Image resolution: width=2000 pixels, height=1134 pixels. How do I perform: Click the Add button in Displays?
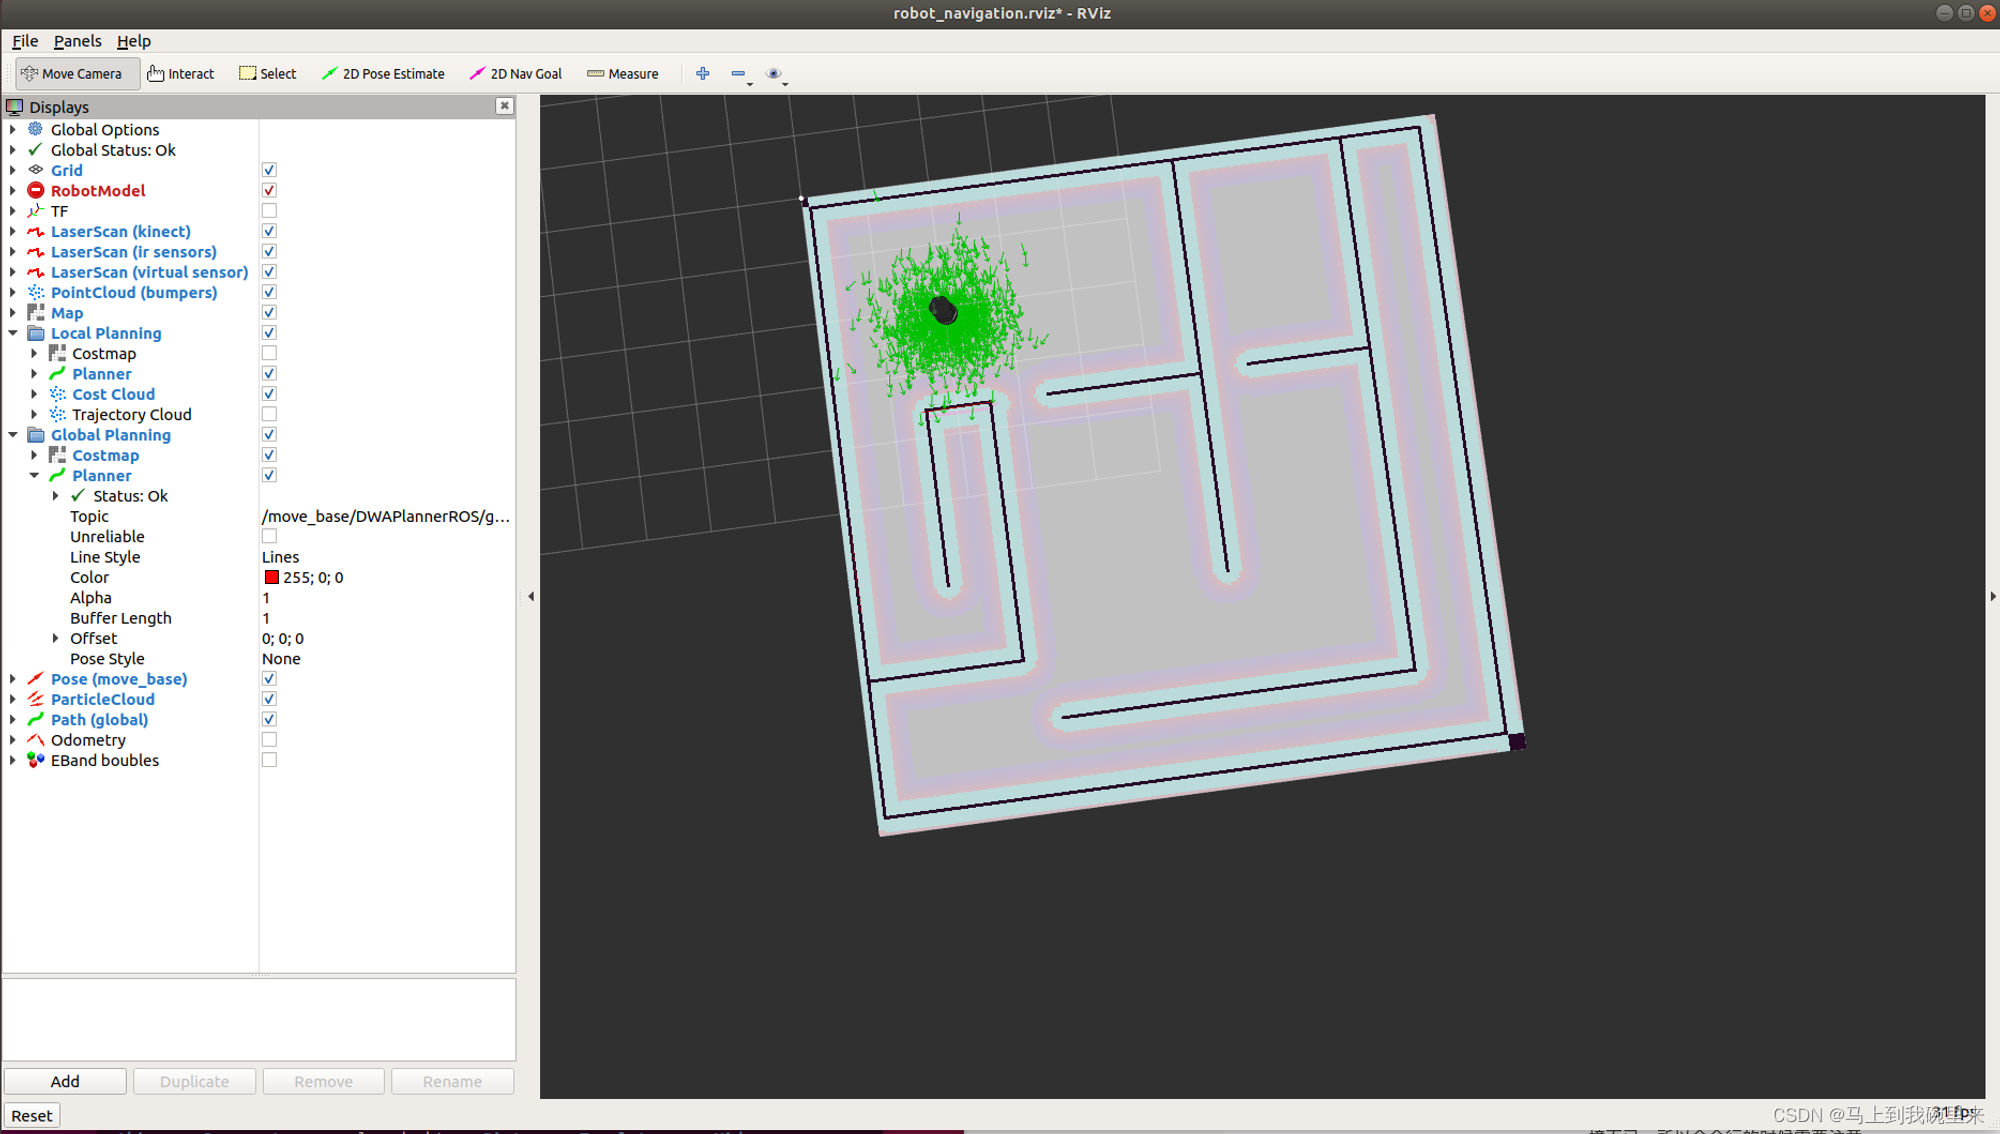pyautogui.click(x=65, y=1082)
